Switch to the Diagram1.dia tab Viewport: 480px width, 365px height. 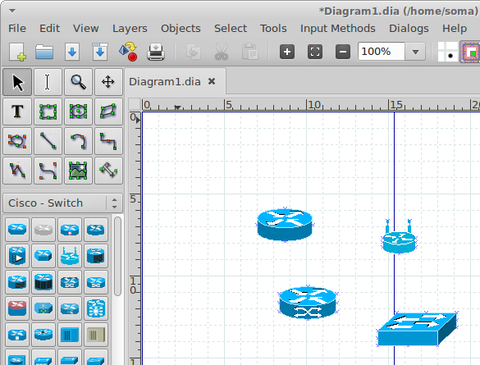point(165,82)
